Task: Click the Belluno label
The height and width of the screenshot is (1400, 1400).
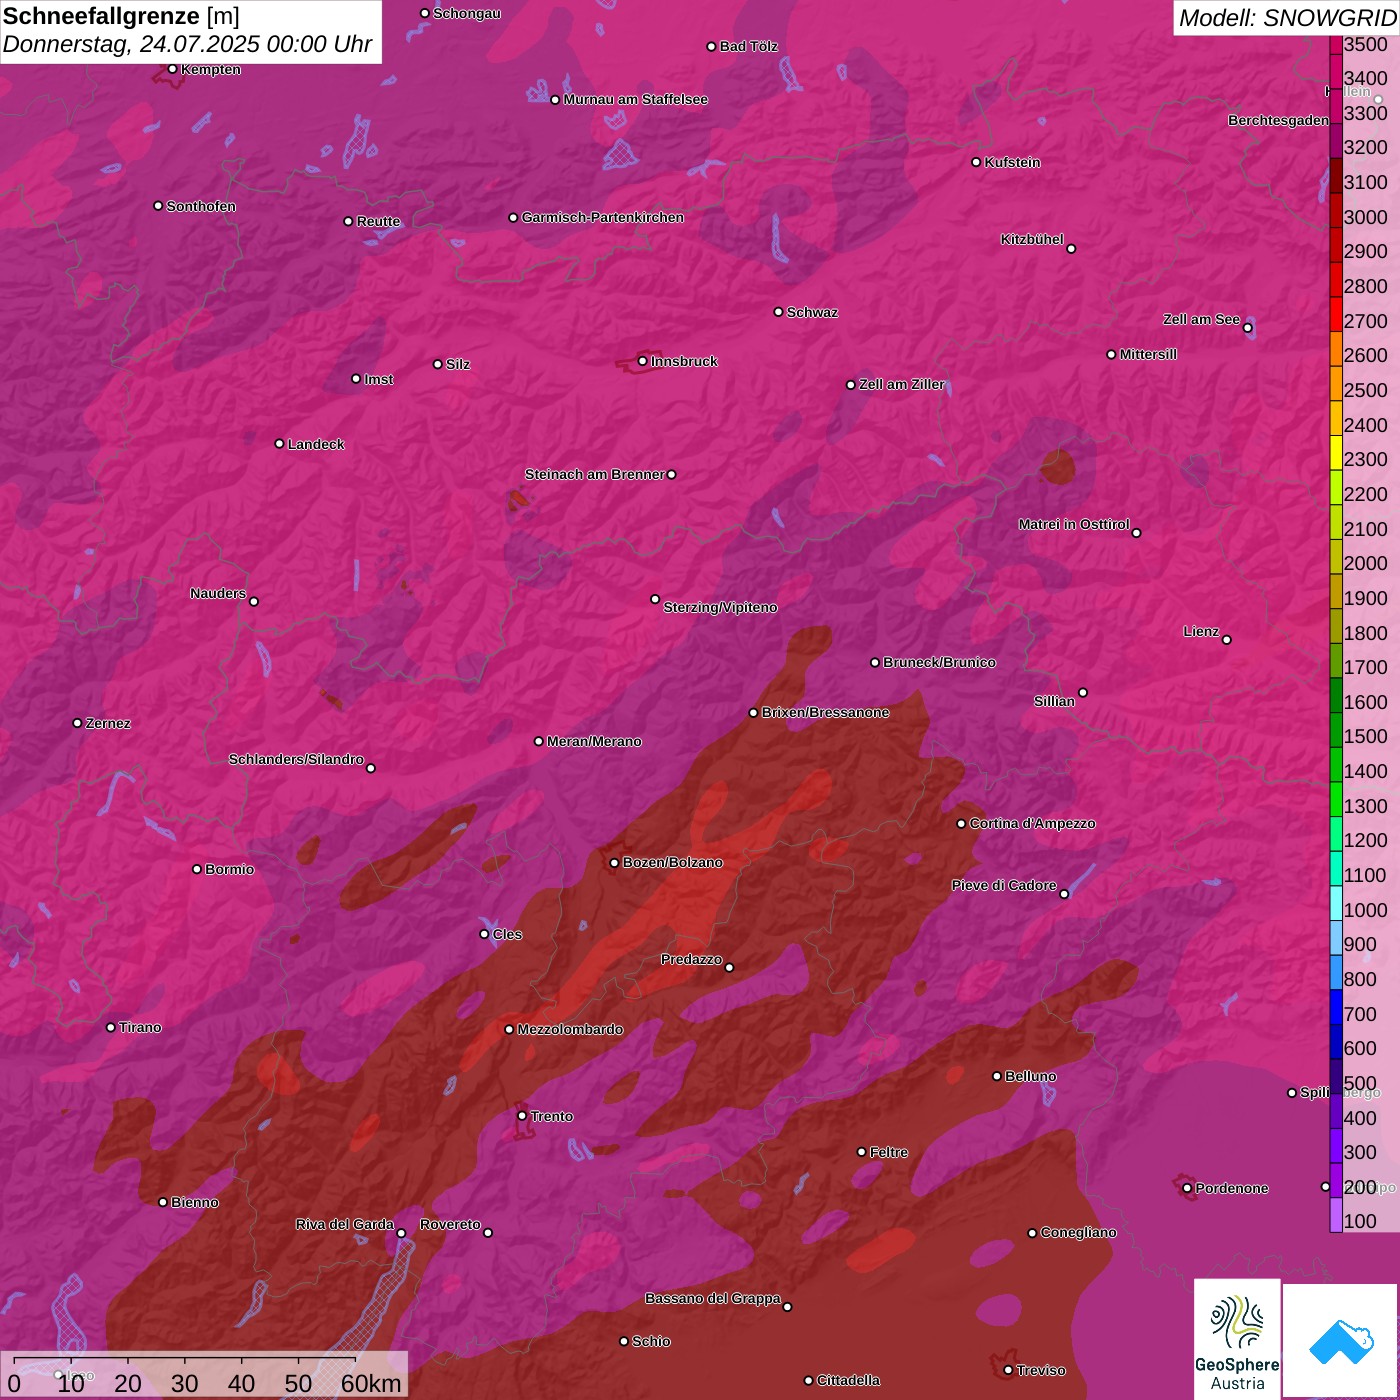Action: point(1030,1076)
